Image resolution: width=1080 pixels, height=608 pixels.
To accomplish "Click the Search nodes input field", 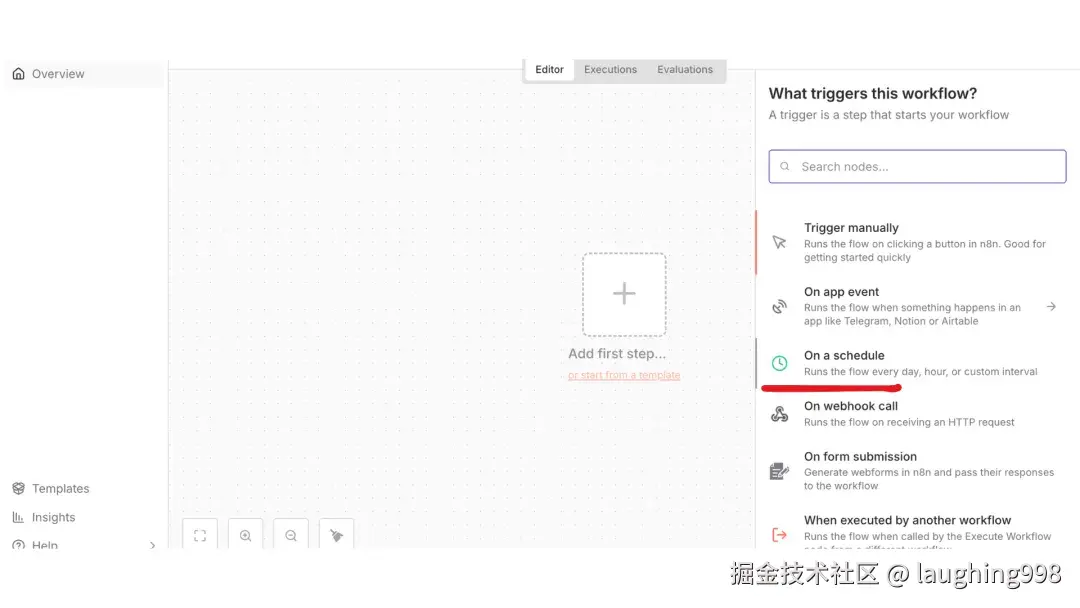I will click(x=917, y=167).
